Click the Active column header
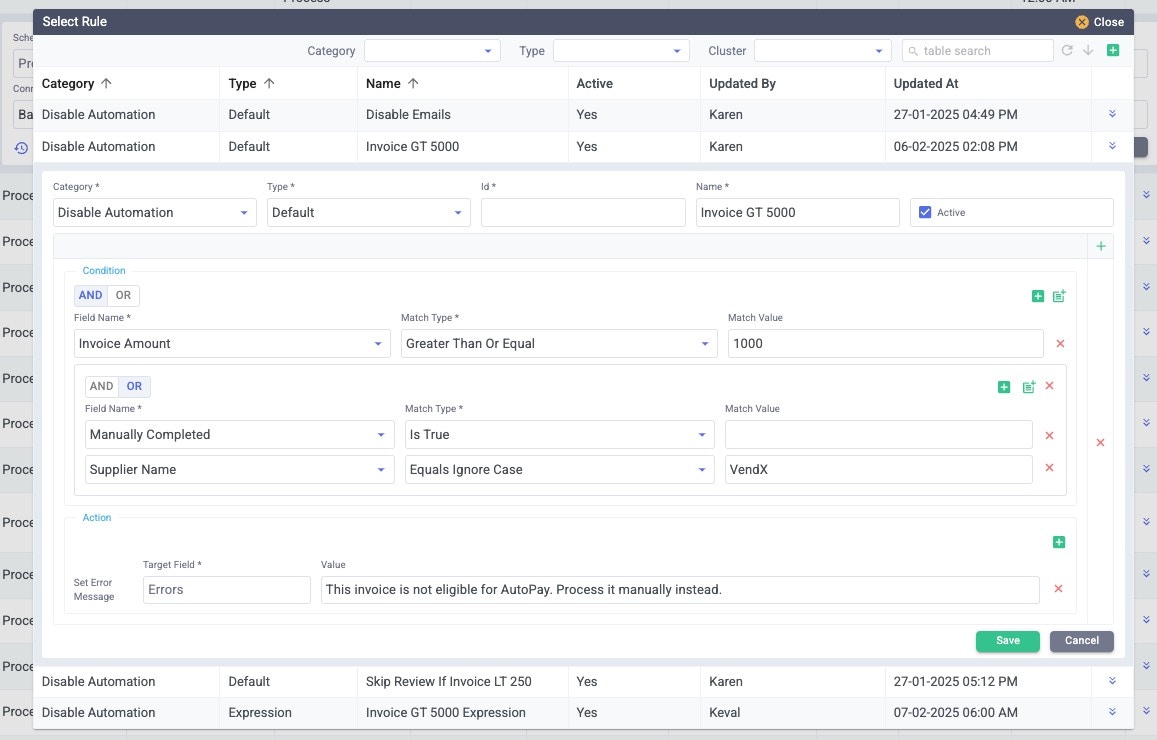 pyautogui.click(x=595, y=83)
